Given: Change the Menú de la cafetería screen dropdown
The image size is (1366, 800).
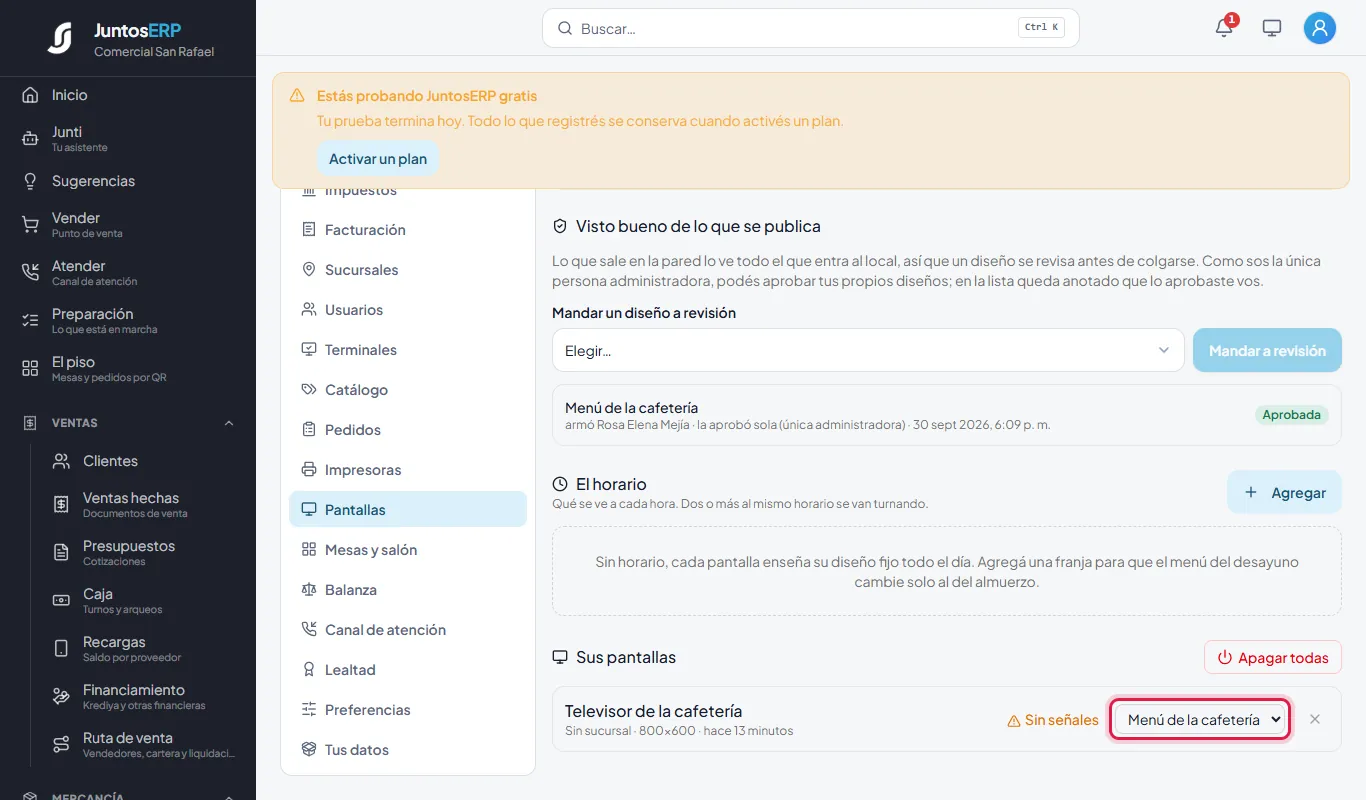Looking at the screenshot, I should (x=1200, y=719).
